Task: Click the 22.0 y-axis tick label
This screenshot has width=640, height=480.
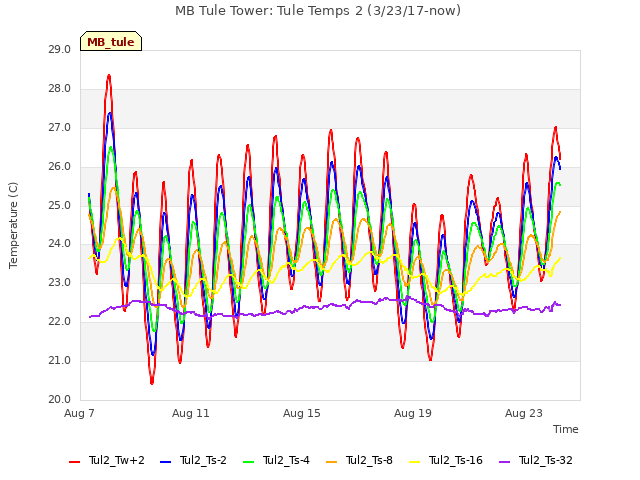Action: tap(60, 322)
